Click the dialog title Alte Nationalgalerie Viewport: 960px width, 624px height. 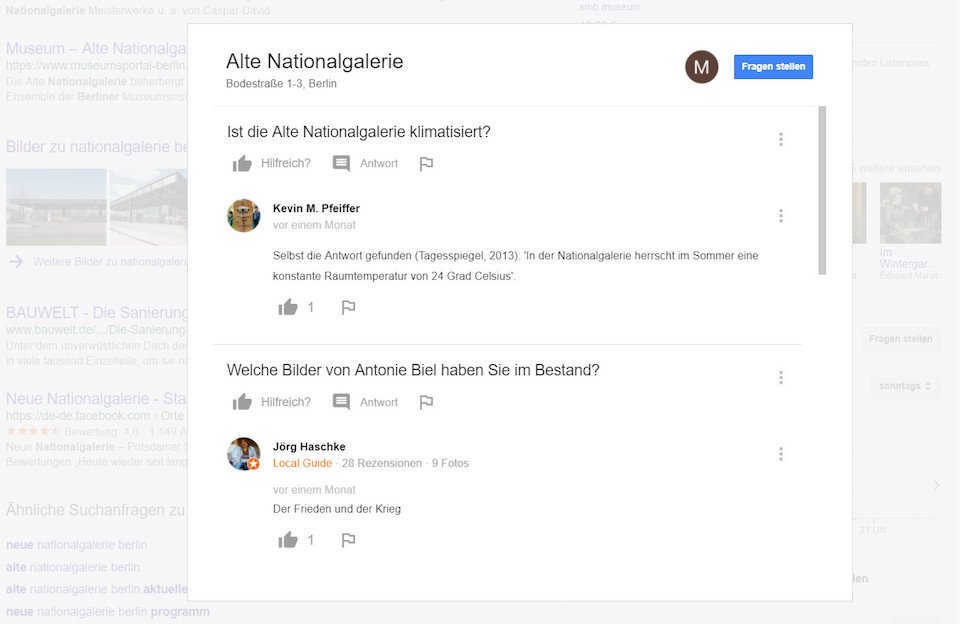point(315,61)
